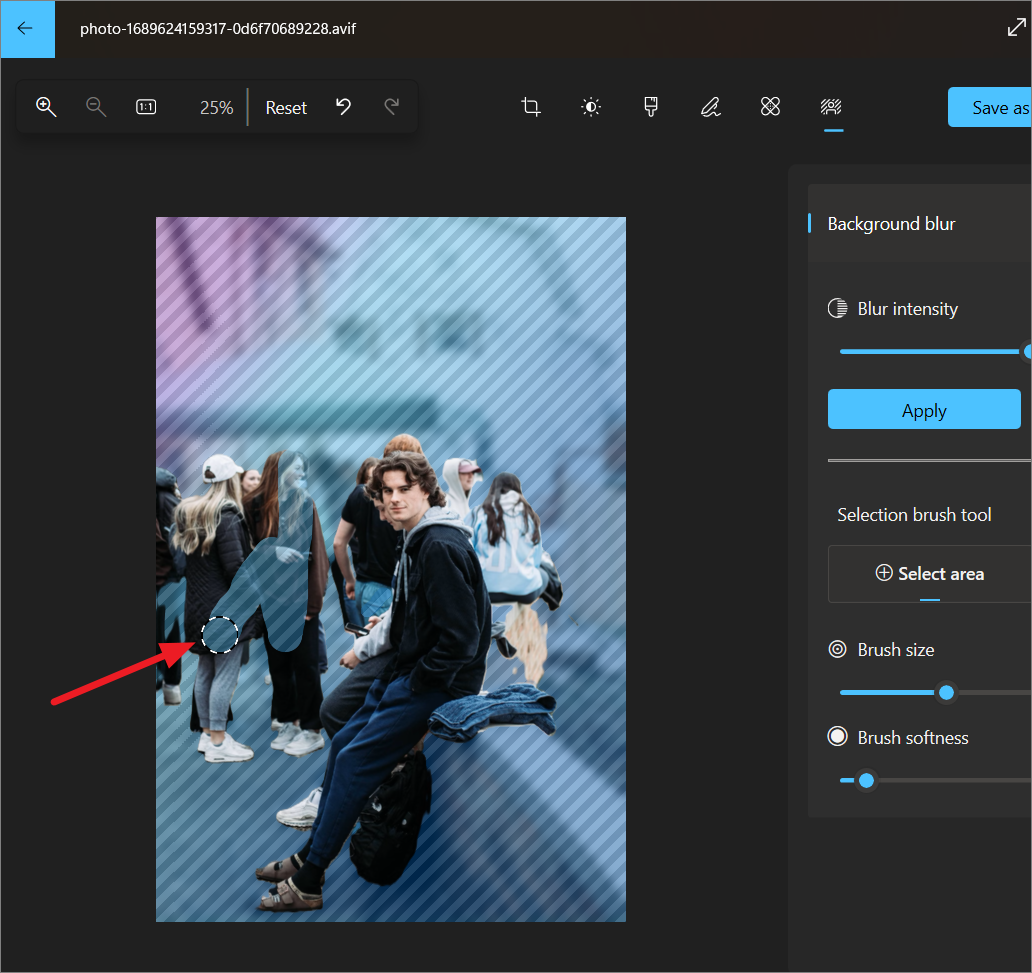
Task: Undo the last edit
Action: click(x=343, y=107)
